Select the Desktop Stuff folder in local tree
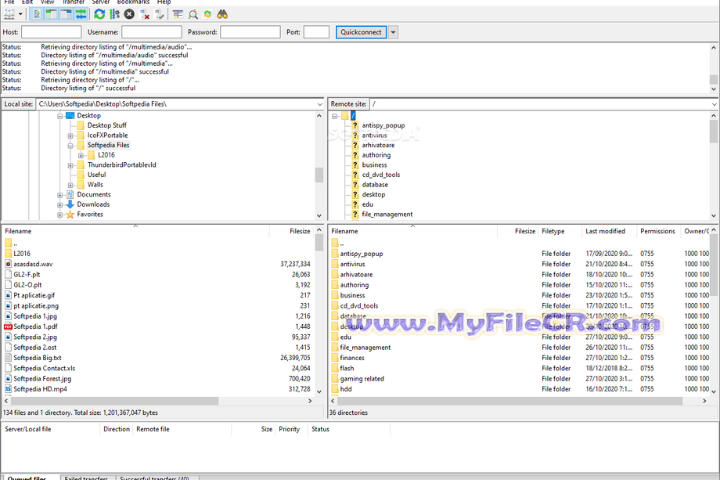The width and height of the screenshot is (720, 480). [107, 125]
